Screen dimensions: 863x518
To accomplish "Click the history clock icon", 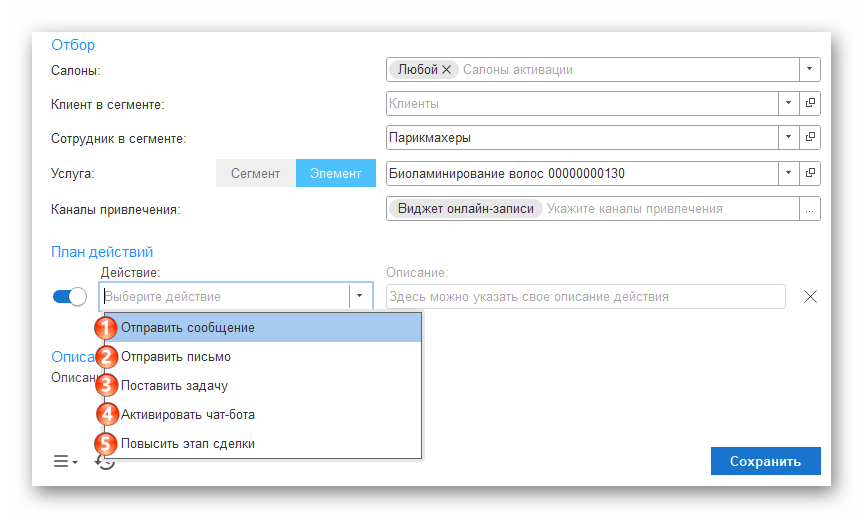I will pos(106,461).
